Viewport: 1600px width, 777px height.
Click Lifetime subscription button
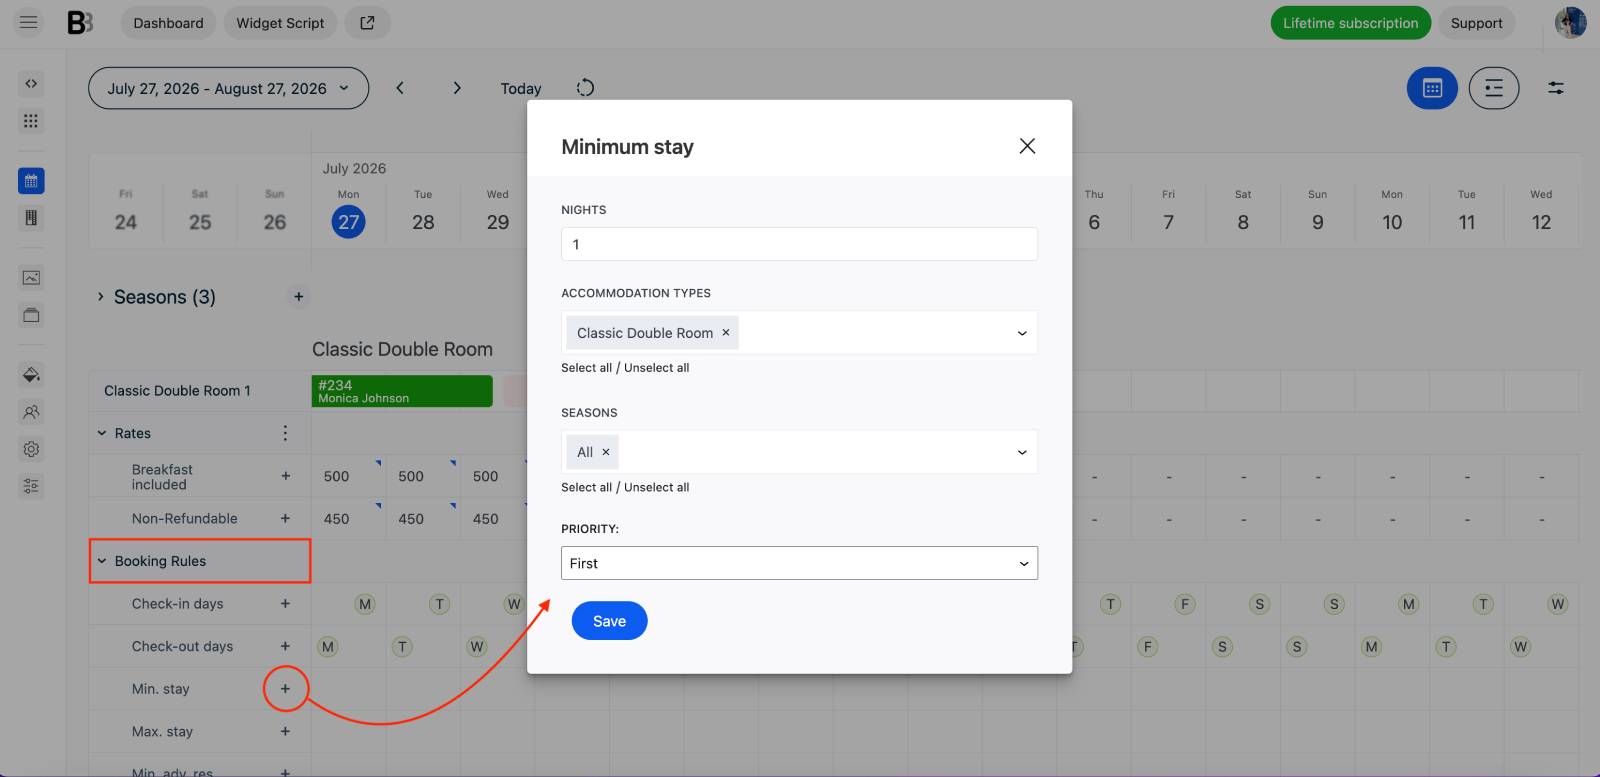[1350, 23]
